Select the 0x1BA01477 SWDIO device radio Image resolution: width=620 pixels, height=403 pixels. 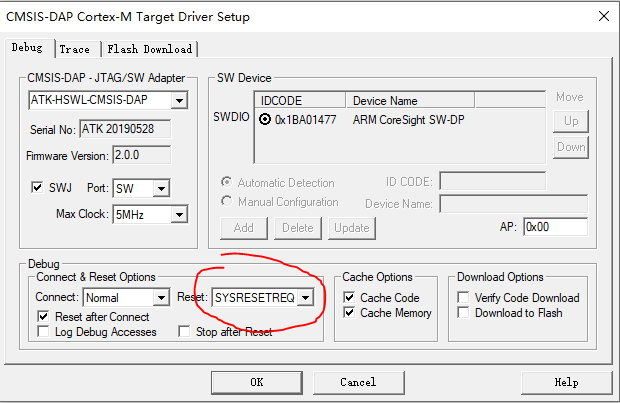coord(265,119)
